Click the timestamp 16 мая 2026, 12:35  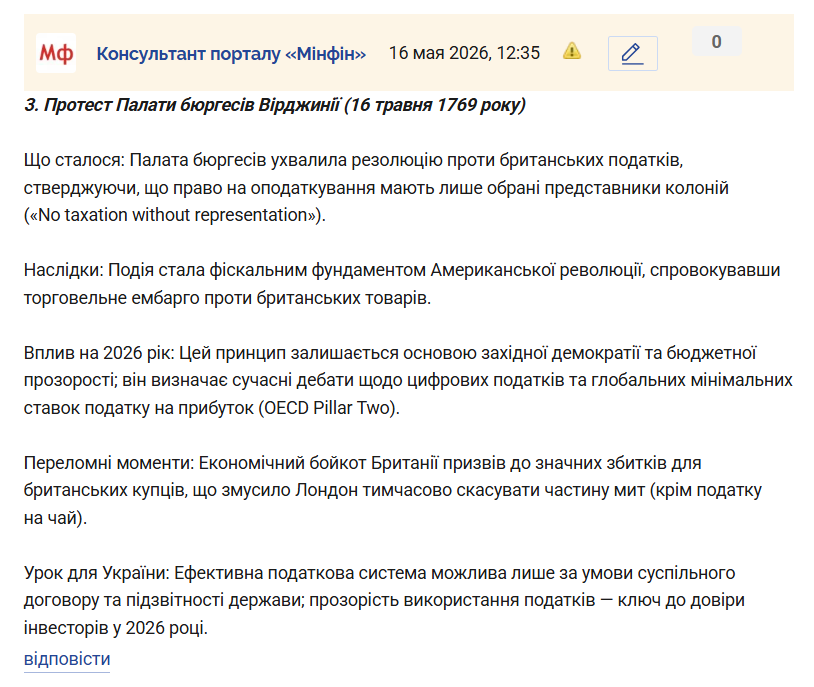click(464, 53)
